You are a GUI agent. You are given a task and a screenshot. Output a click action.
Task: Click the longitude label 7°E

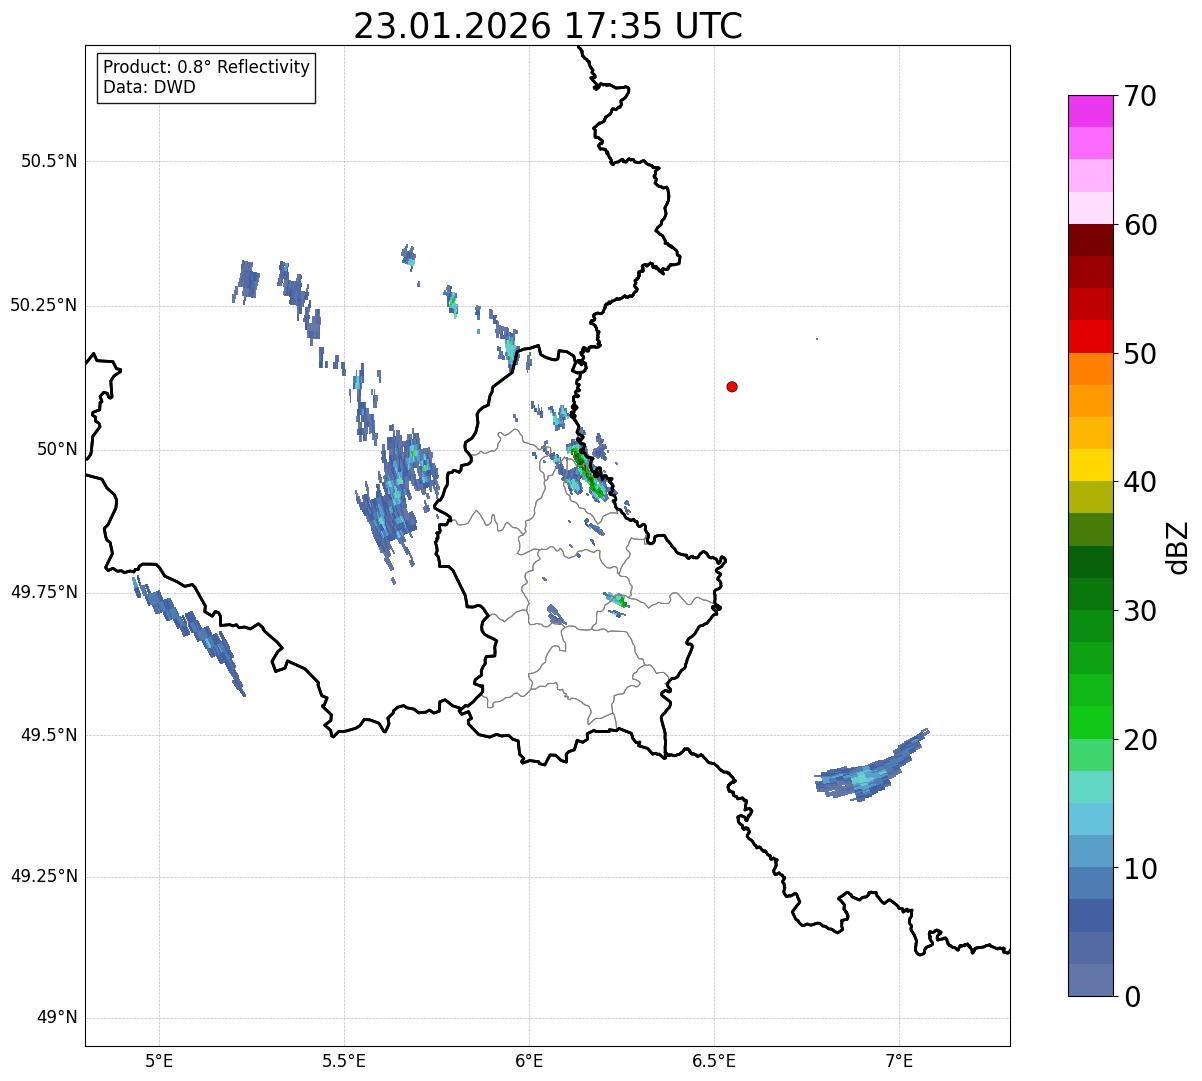pos(899,1061)
